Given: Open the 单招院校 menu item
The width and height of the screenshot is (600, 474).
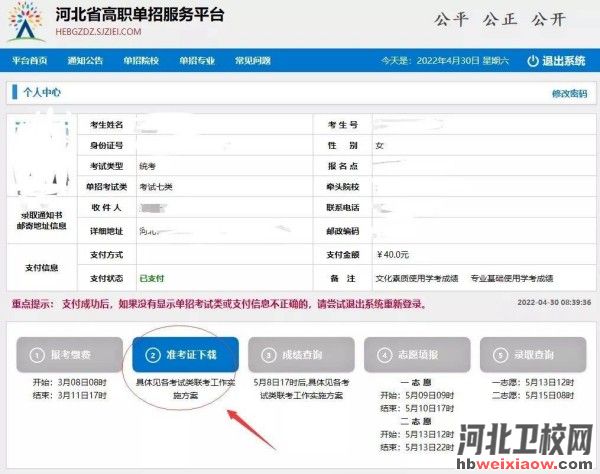Looking at the screenshot, I should [x=141, y=61].
